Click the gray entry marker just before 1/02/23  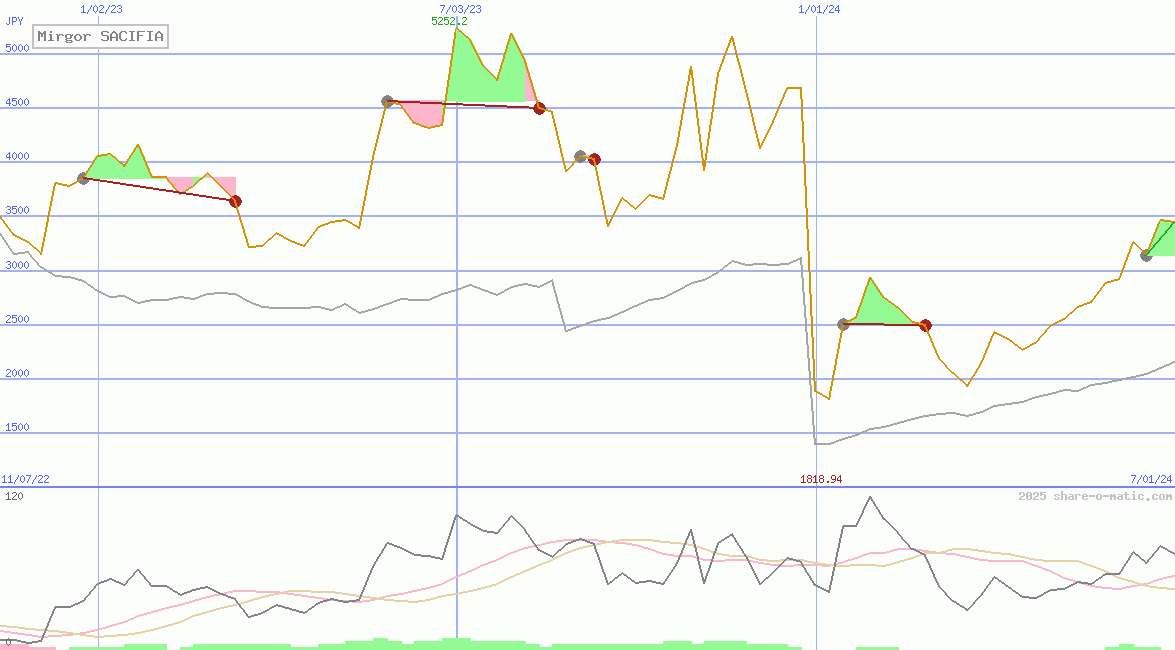[83, 178]
